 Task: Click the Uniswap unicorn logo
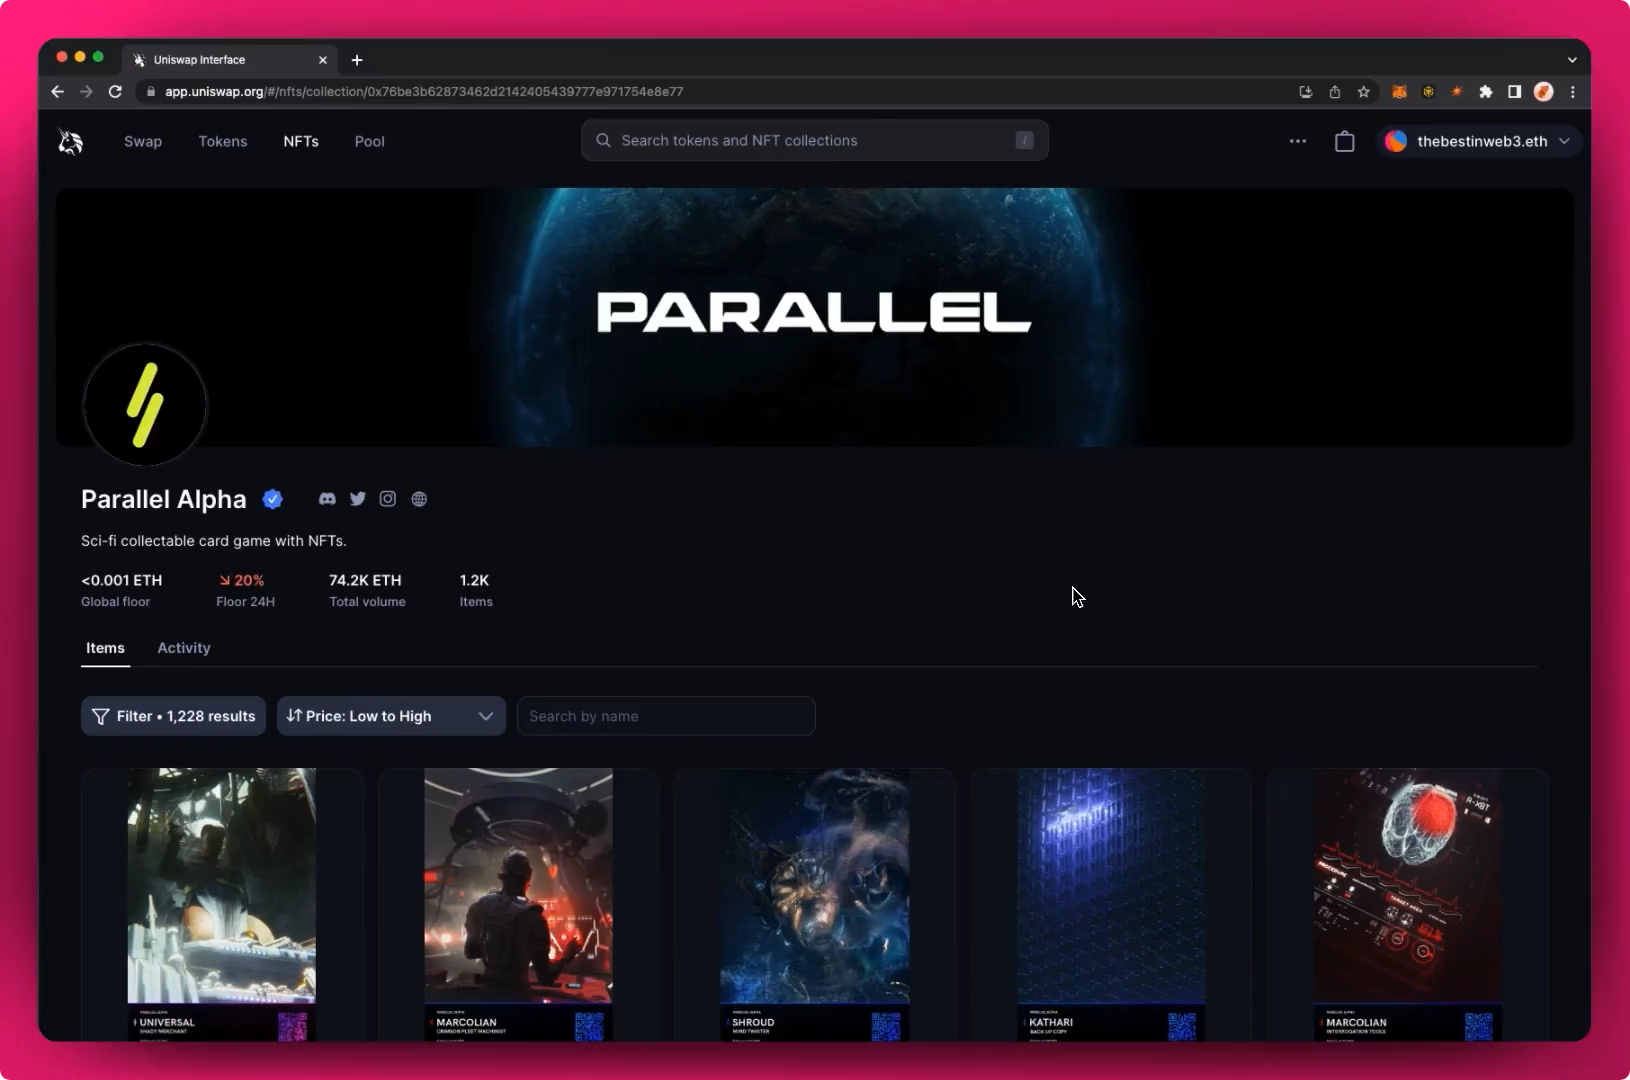point(70,142)
